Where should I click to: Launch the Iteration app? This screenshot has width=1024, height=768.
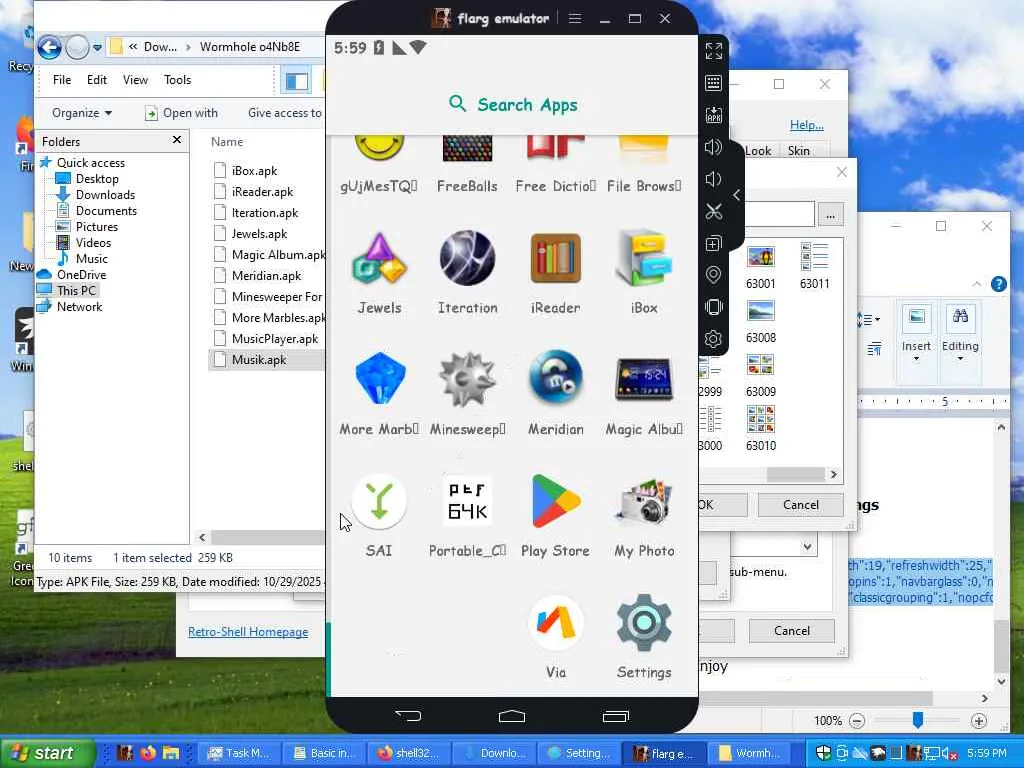point(468,259)
